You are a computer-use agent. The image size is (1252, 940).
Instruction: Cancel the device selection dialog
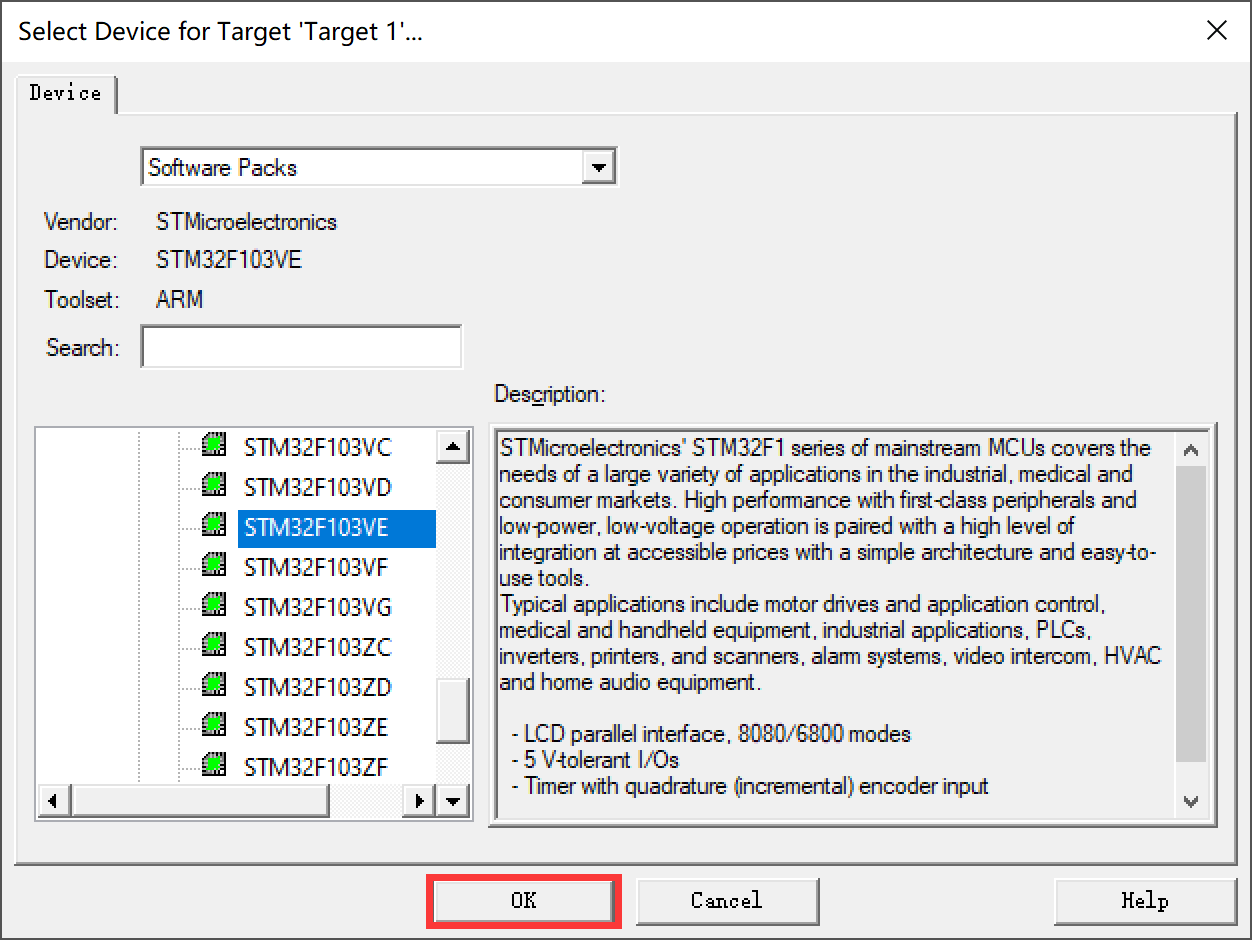click(727, 900)
